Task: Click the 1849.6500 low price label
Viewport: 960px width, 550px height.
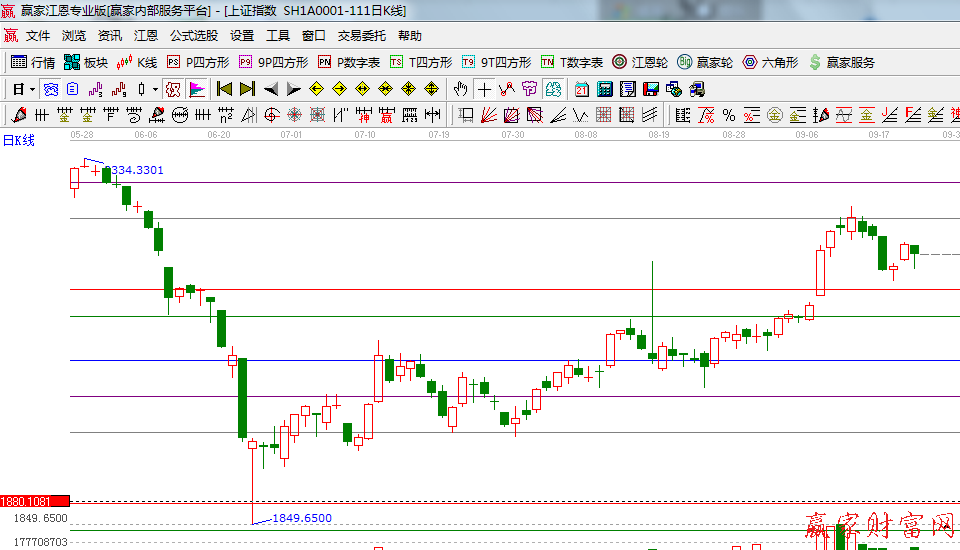Action: (301, 518)
